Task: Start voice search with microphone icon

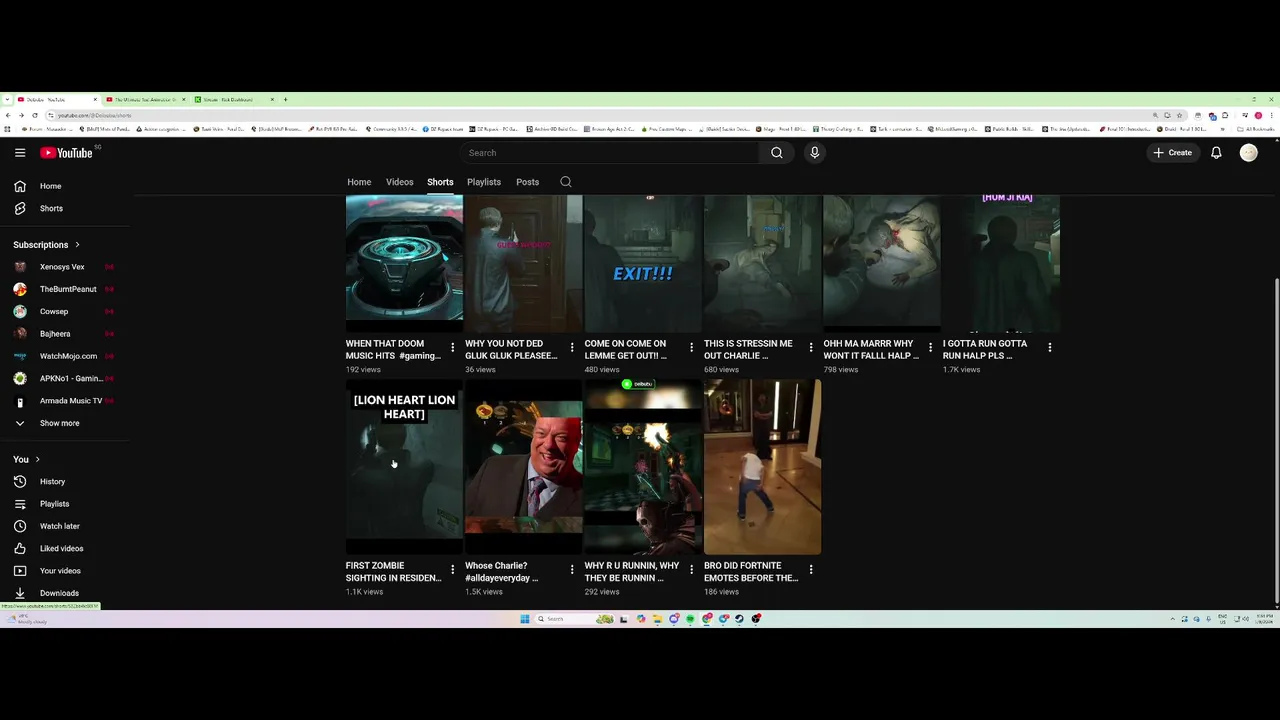Action: 814,153
